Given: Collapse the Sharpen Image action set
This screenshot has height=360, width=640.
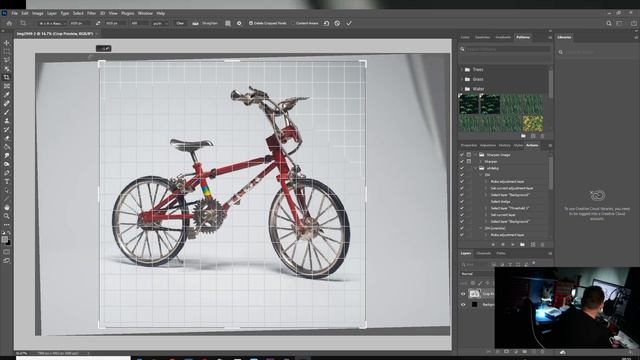Looking at the screenshot, I should coord(476,155).
